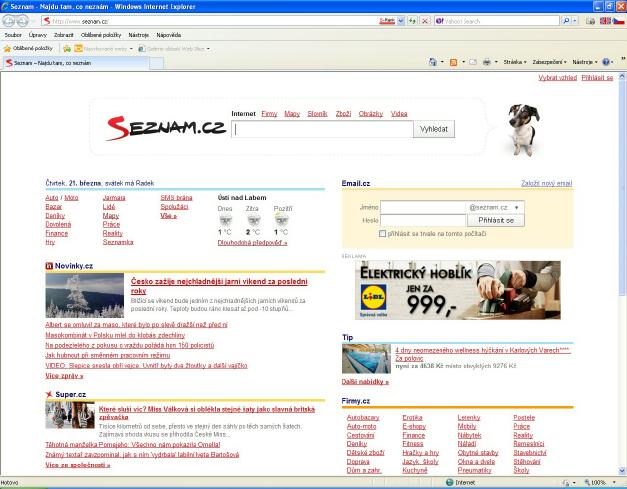
Task: Switch search to Mapy link
Action: (292, 114)
